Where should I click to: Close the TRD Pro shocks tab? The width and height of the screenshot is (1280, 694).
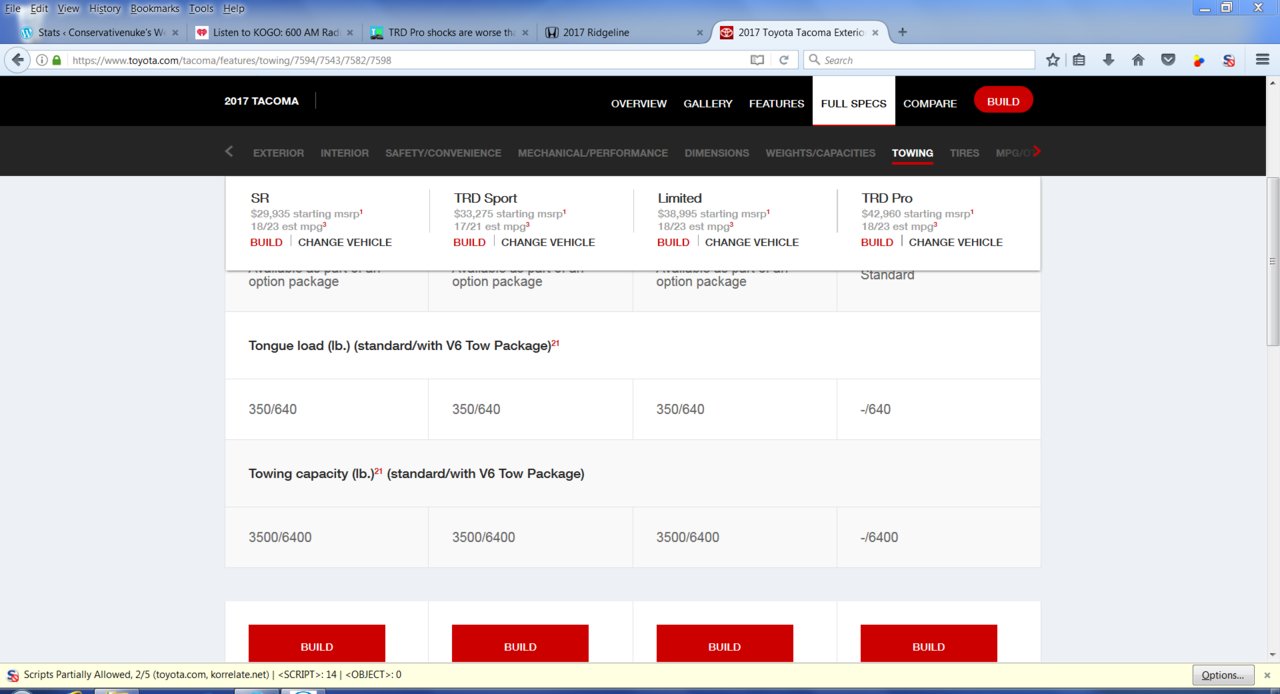pyautogui.click(x=525, y=32)
